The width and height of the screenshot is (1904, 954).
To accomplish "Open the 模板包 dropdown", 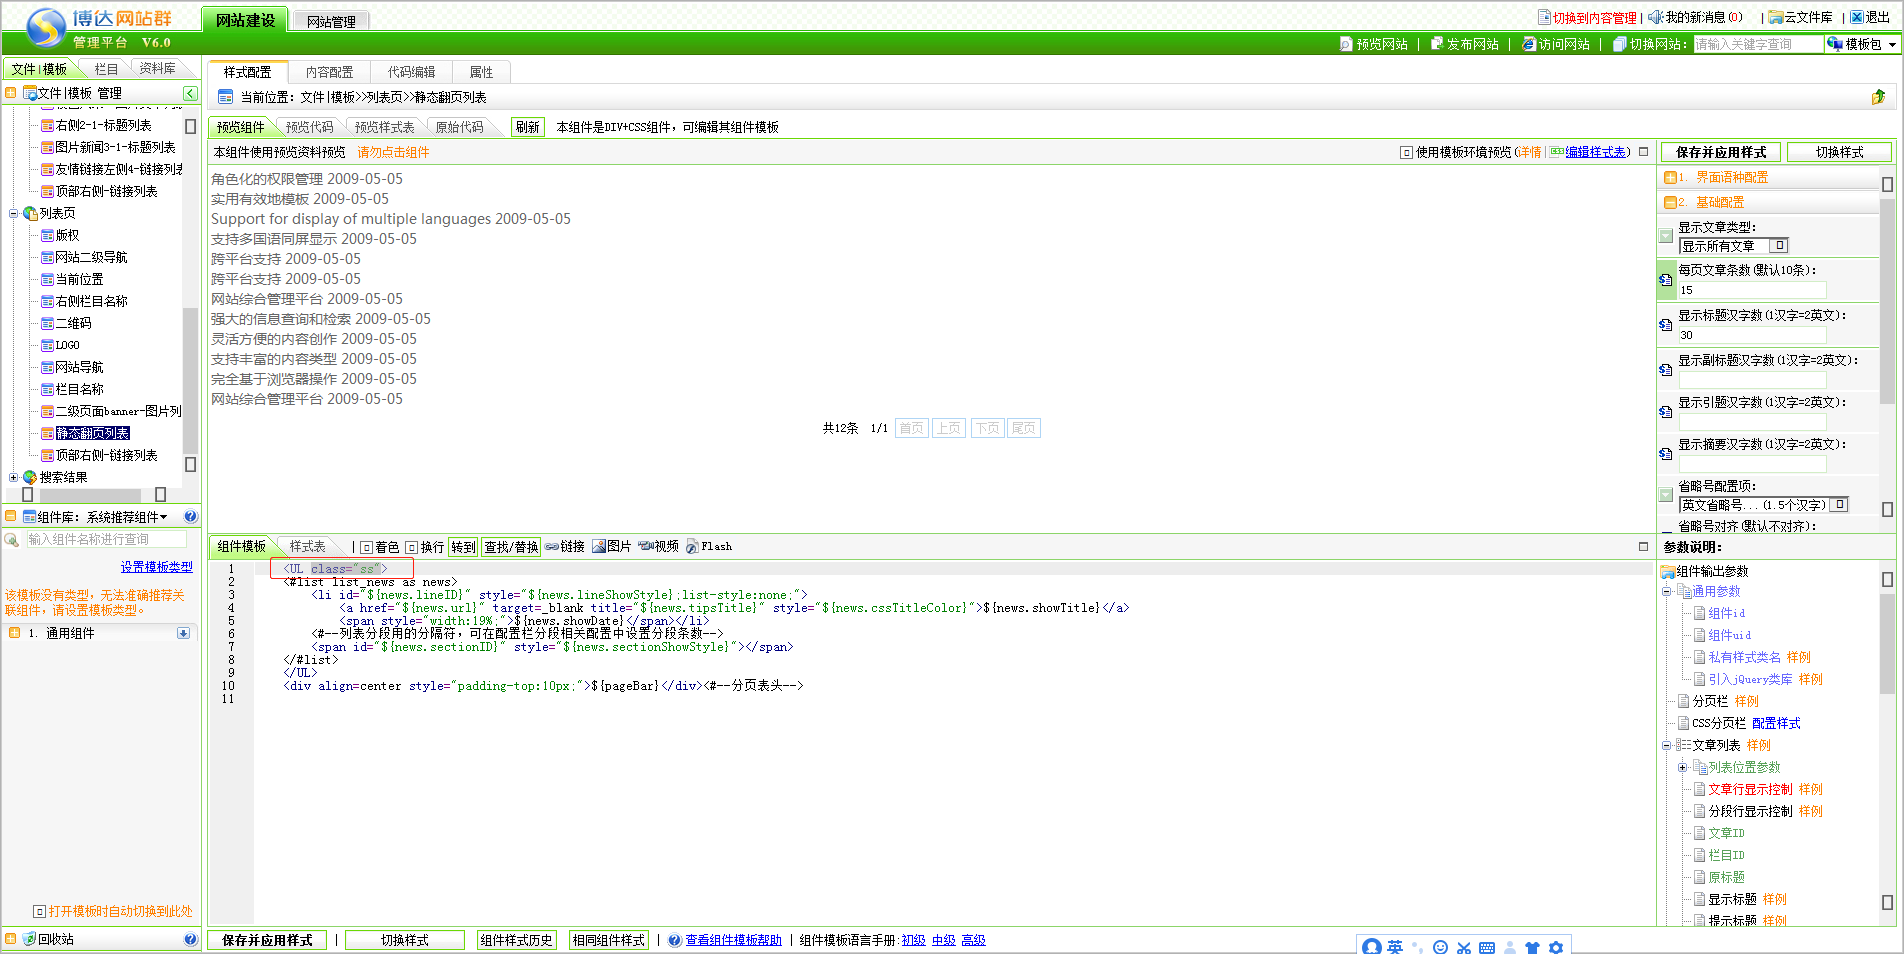I will coord(1892,44).
